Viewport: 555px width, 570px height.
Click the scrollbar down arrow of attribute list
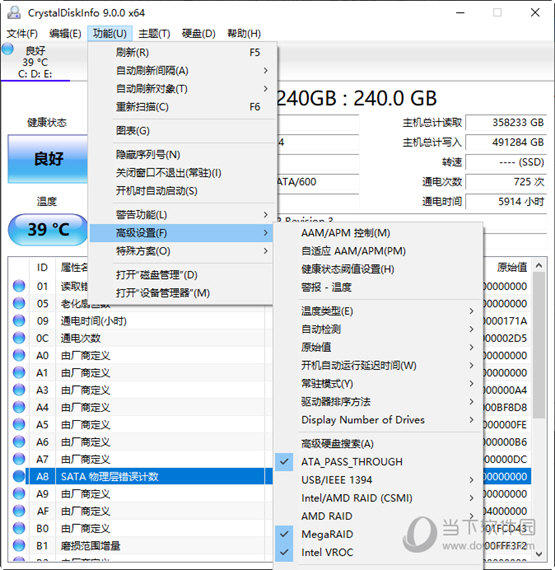(x=539, y=554)
